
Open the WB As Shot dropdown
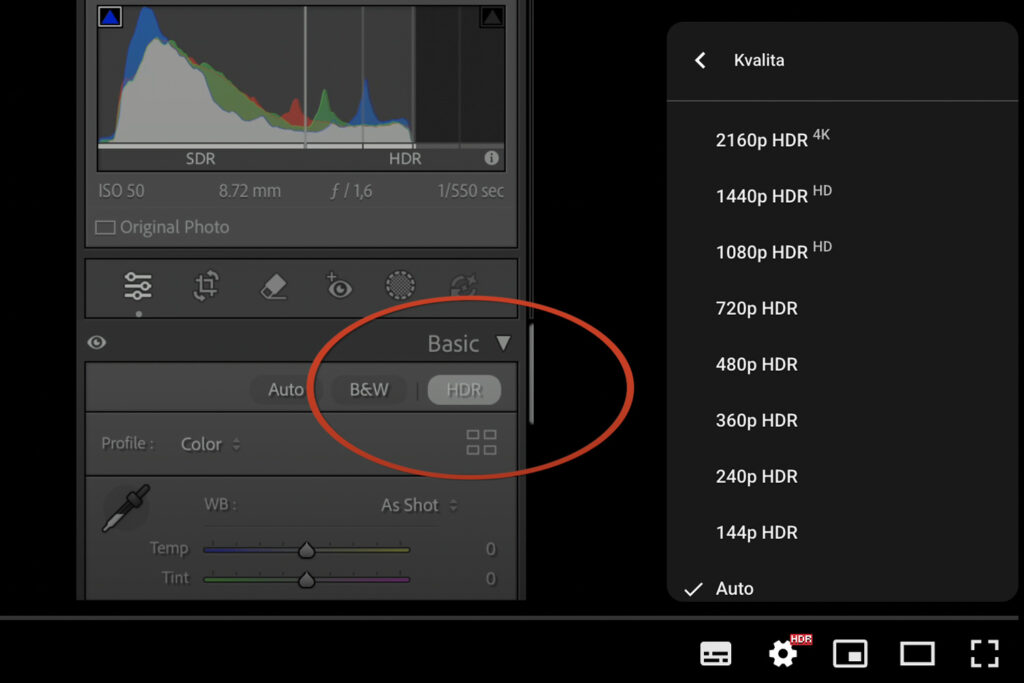tap(417, 505)
